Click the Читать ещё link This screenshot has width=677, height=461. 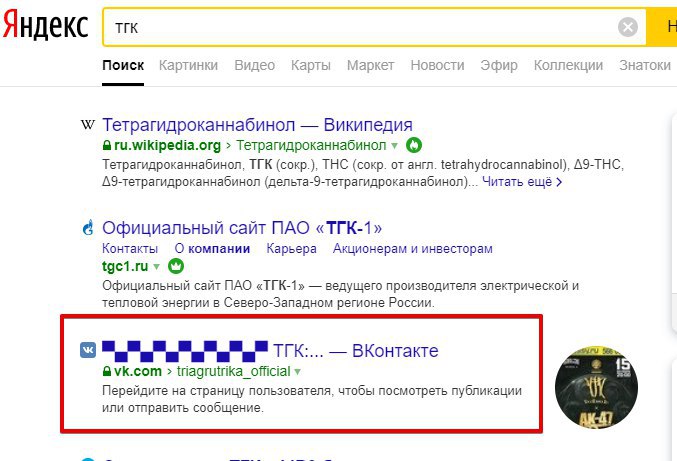[522, 182]
